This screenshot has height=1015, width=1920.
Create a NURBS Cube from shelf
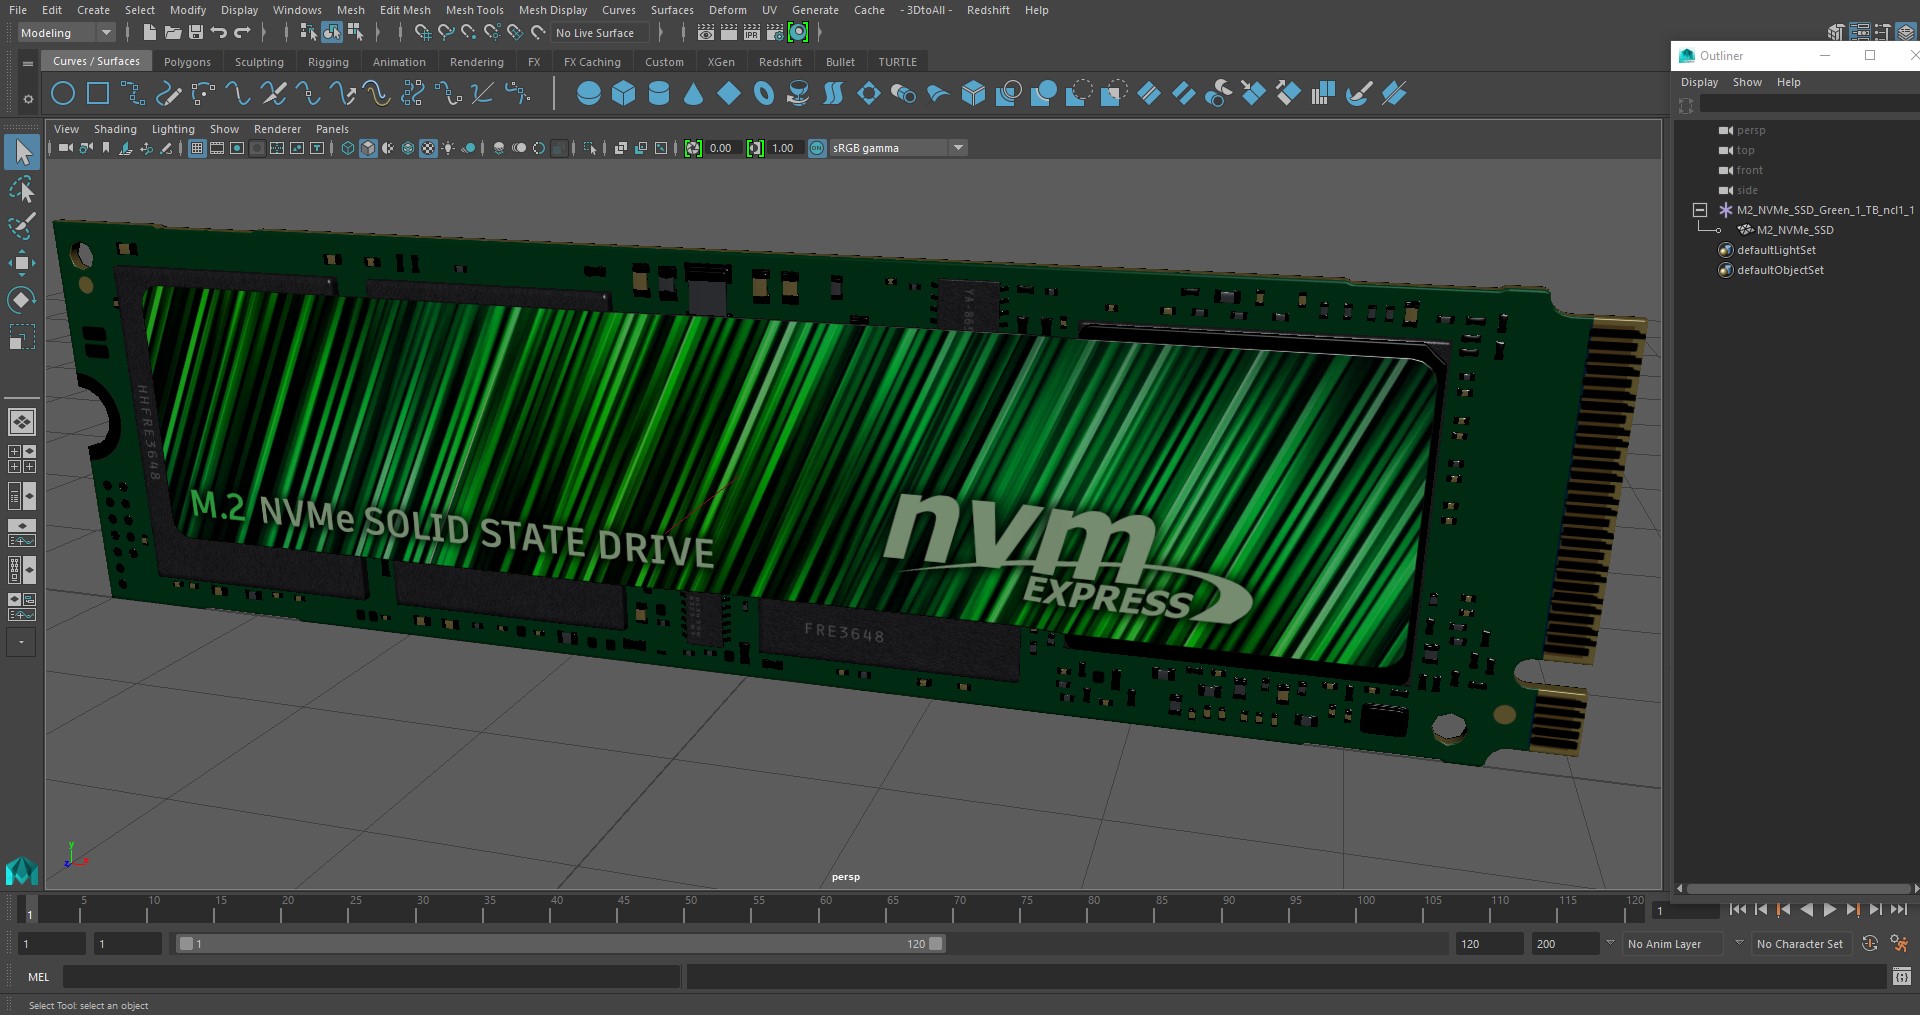(x=624, y=94)
